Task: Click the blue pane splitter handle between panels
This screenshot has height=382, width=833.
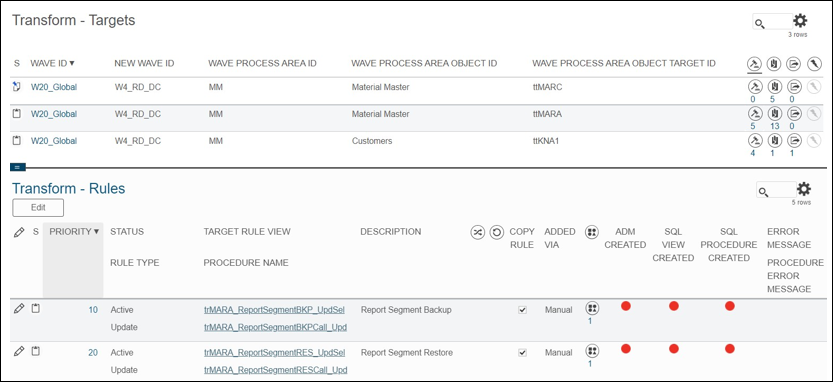Action: coord(18,167)
